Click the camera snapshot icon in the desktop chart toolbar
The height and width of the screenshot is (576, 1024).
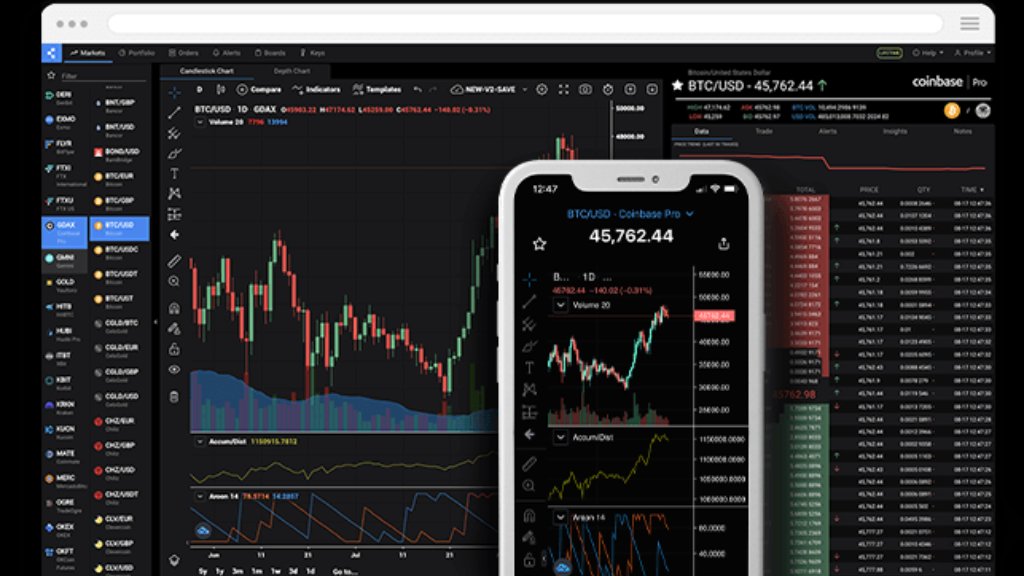(585, 89)
